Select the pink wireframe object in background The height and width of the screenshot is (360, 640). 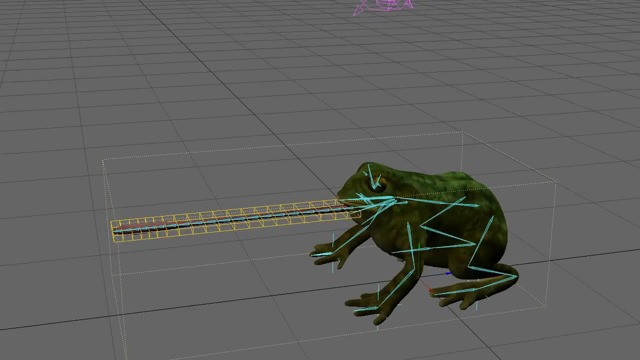pos(383,7)
